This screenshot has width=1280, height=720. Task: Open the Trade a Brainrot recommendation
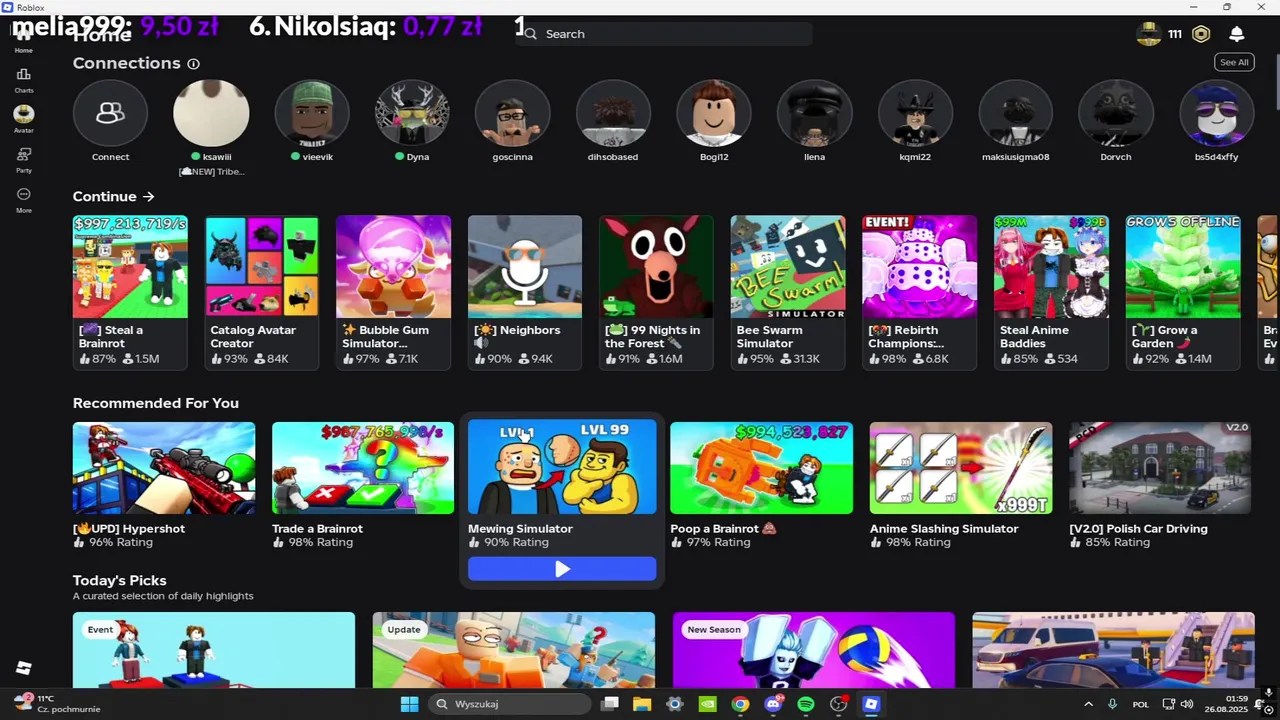363,485
